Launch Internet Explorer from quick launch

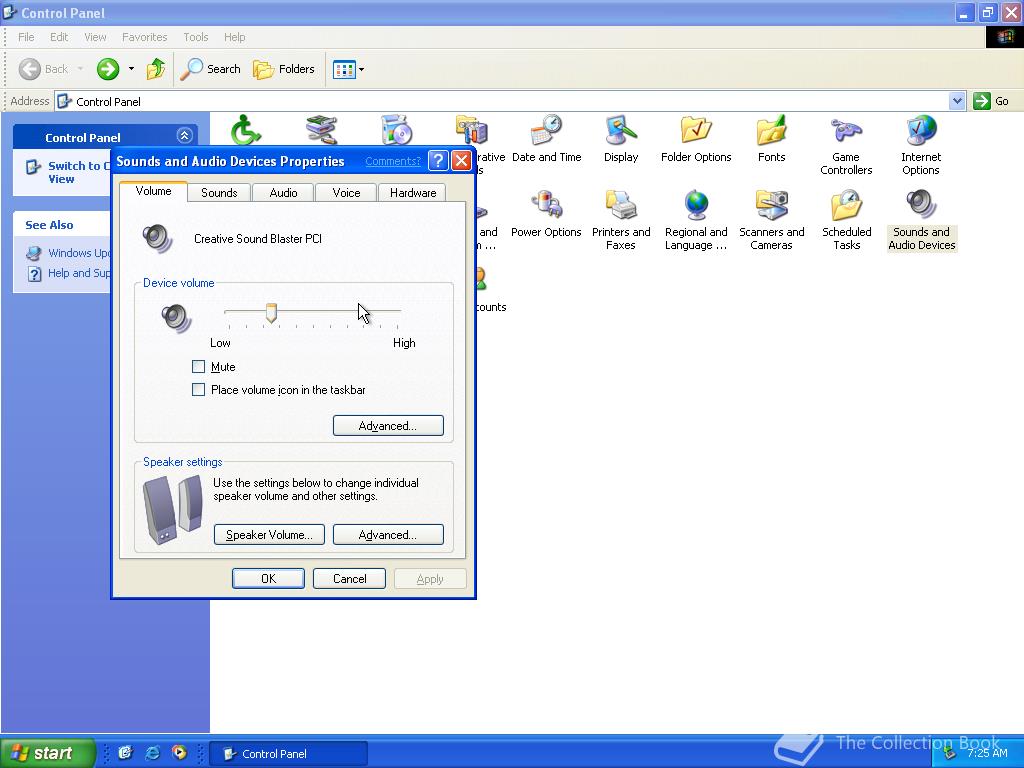tap(152, 753)
